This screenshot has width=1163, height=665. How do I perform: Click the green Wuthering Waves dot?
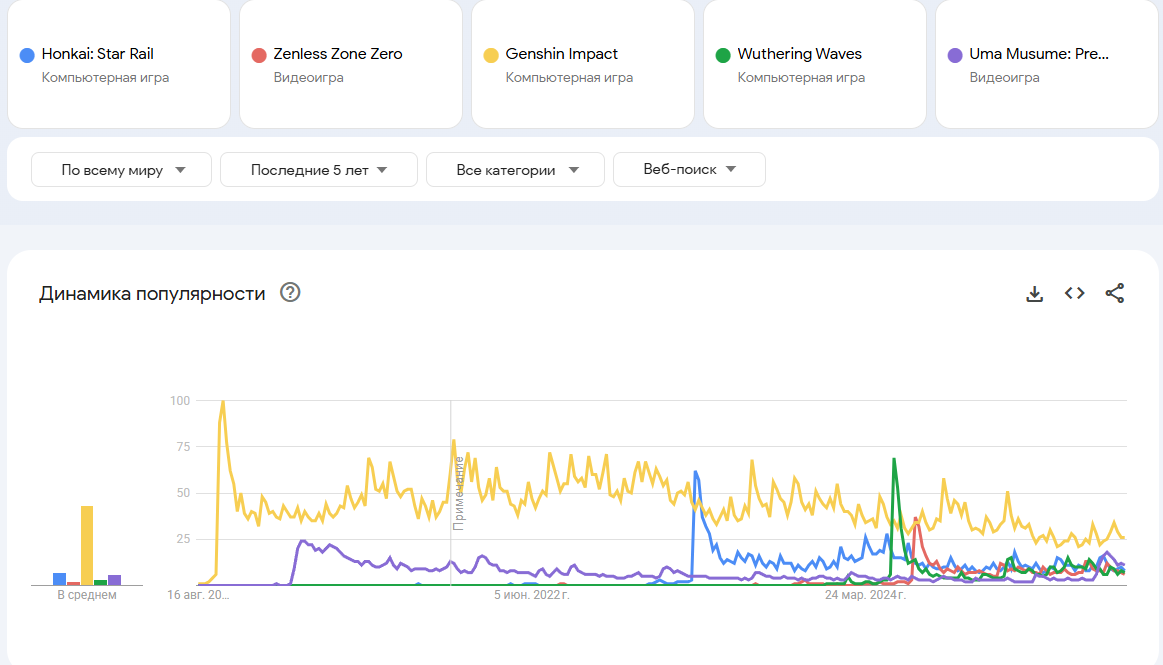[x=723, y=55]
